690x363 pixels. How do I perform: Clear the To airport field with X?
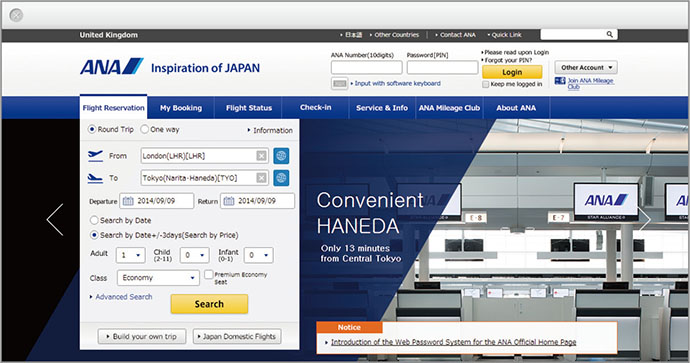pyautogui.click(x=261, y=178)
